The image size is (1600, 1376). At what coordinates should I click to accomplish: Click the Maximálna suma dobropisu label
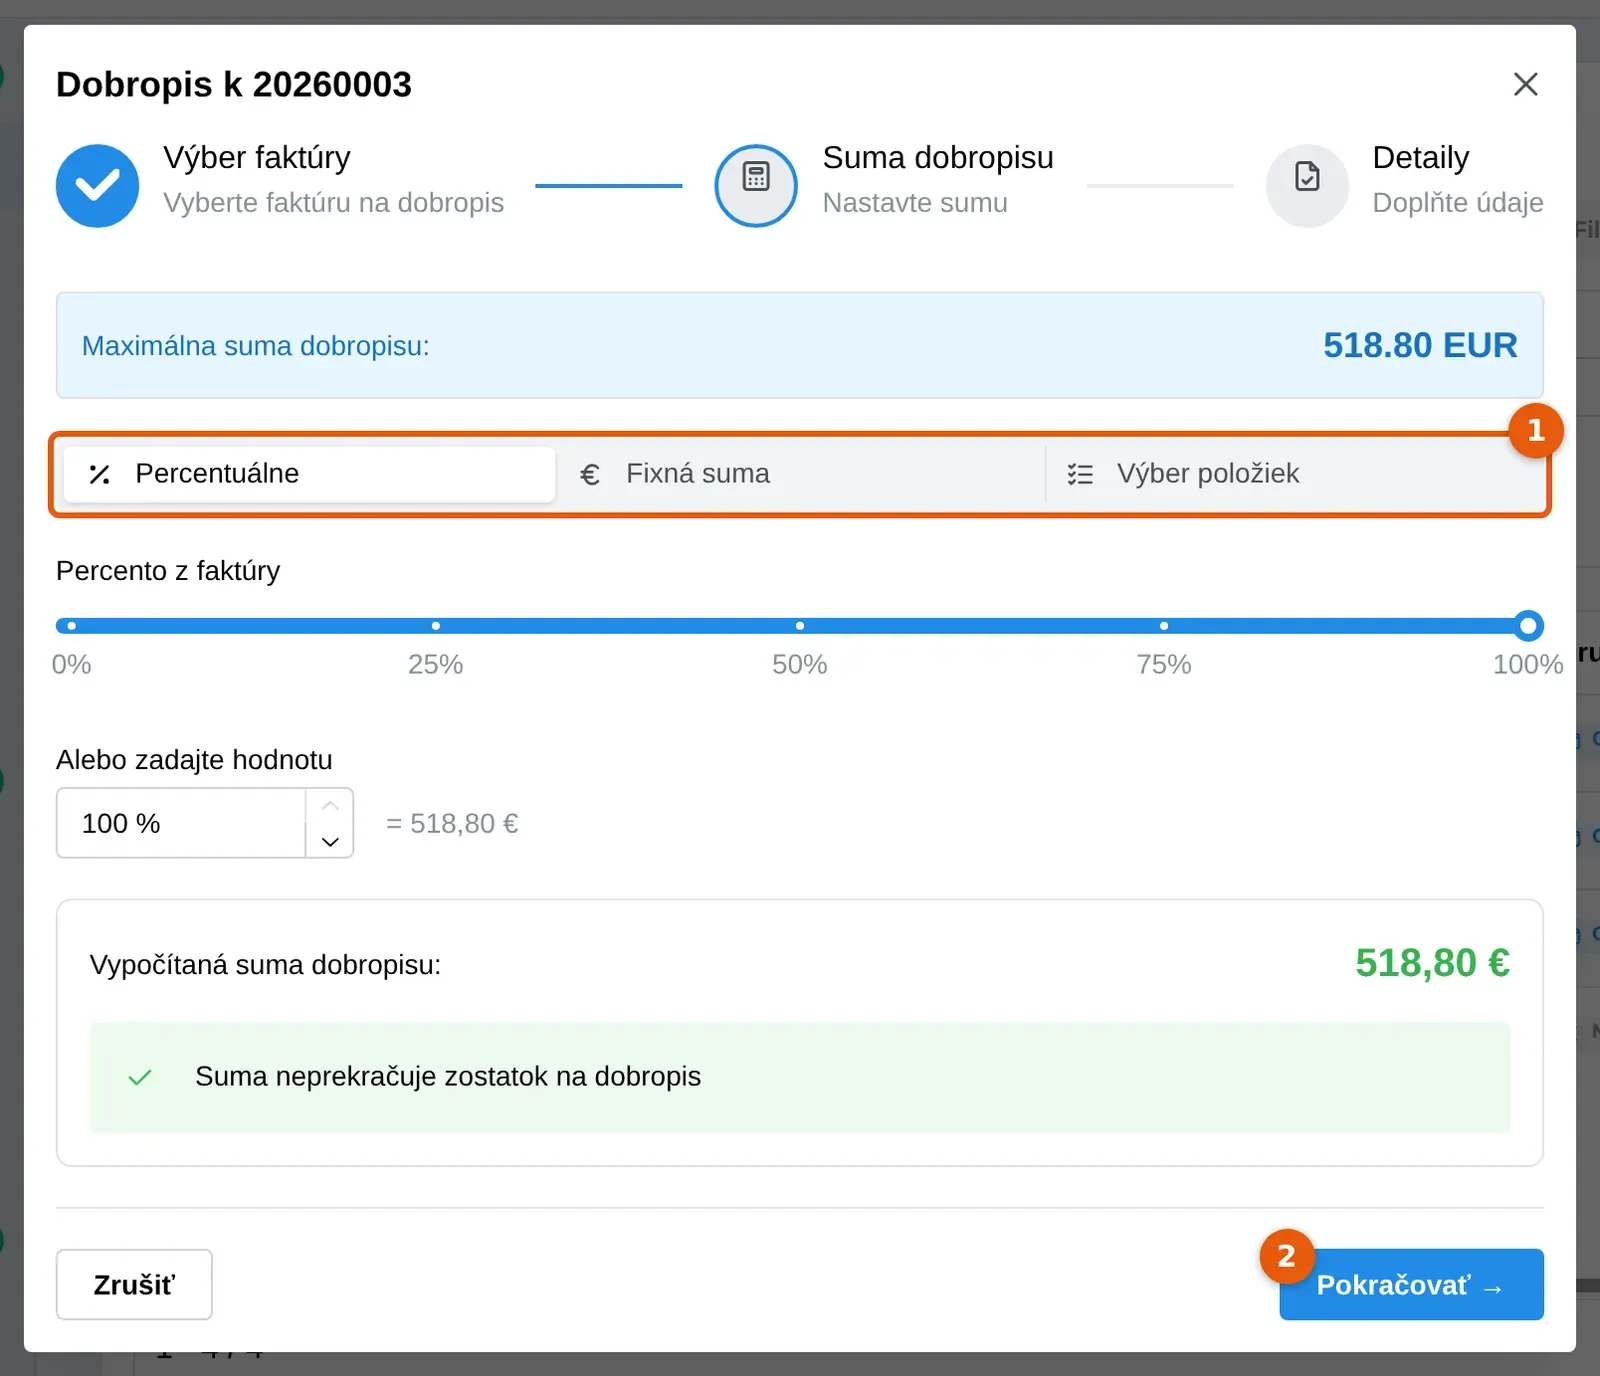point(255,346)
